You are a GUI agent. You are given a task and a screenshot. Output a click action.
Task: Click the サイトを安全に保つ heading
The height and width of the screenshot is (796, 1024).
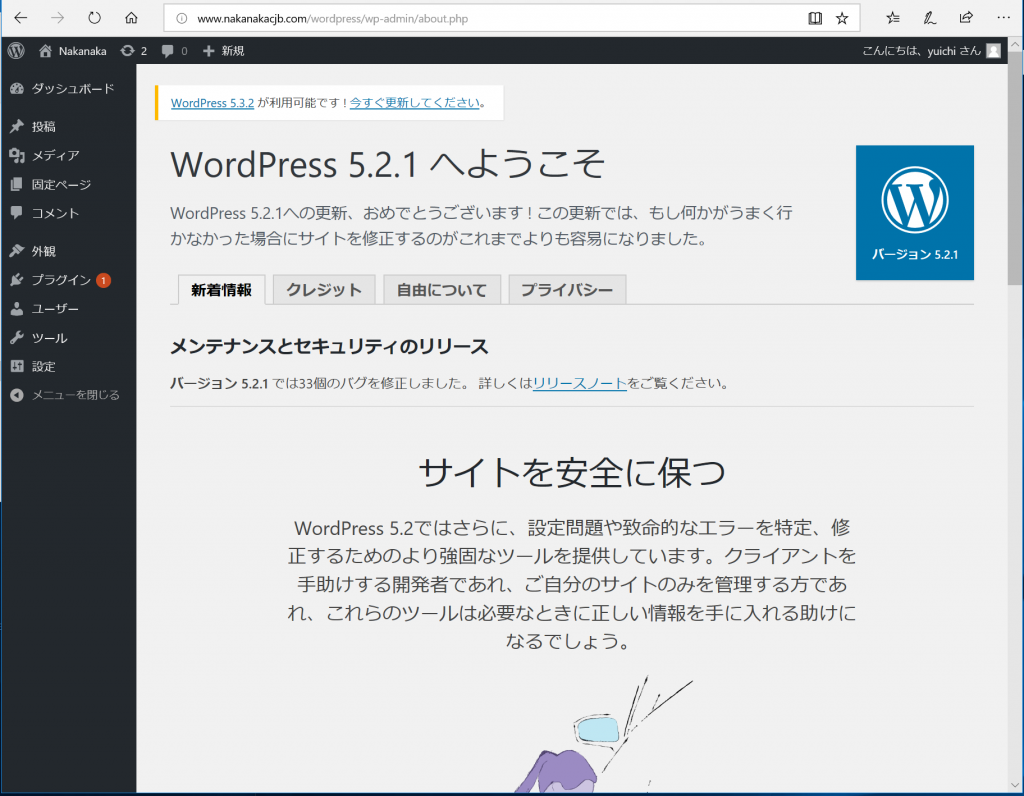571,472
